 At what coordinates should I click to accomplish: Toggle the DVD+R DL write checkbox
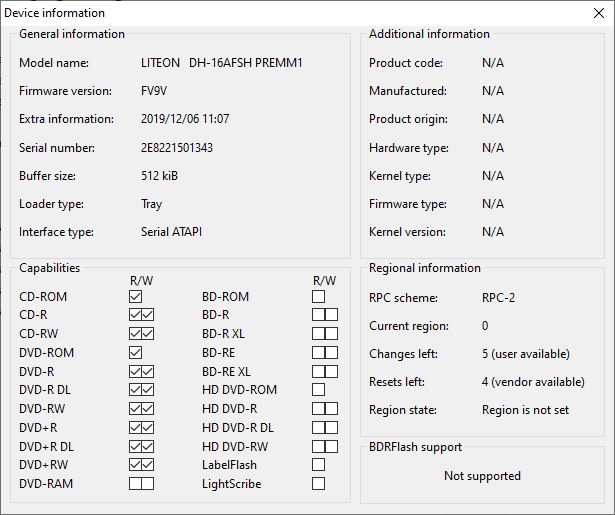click(148, 447)
